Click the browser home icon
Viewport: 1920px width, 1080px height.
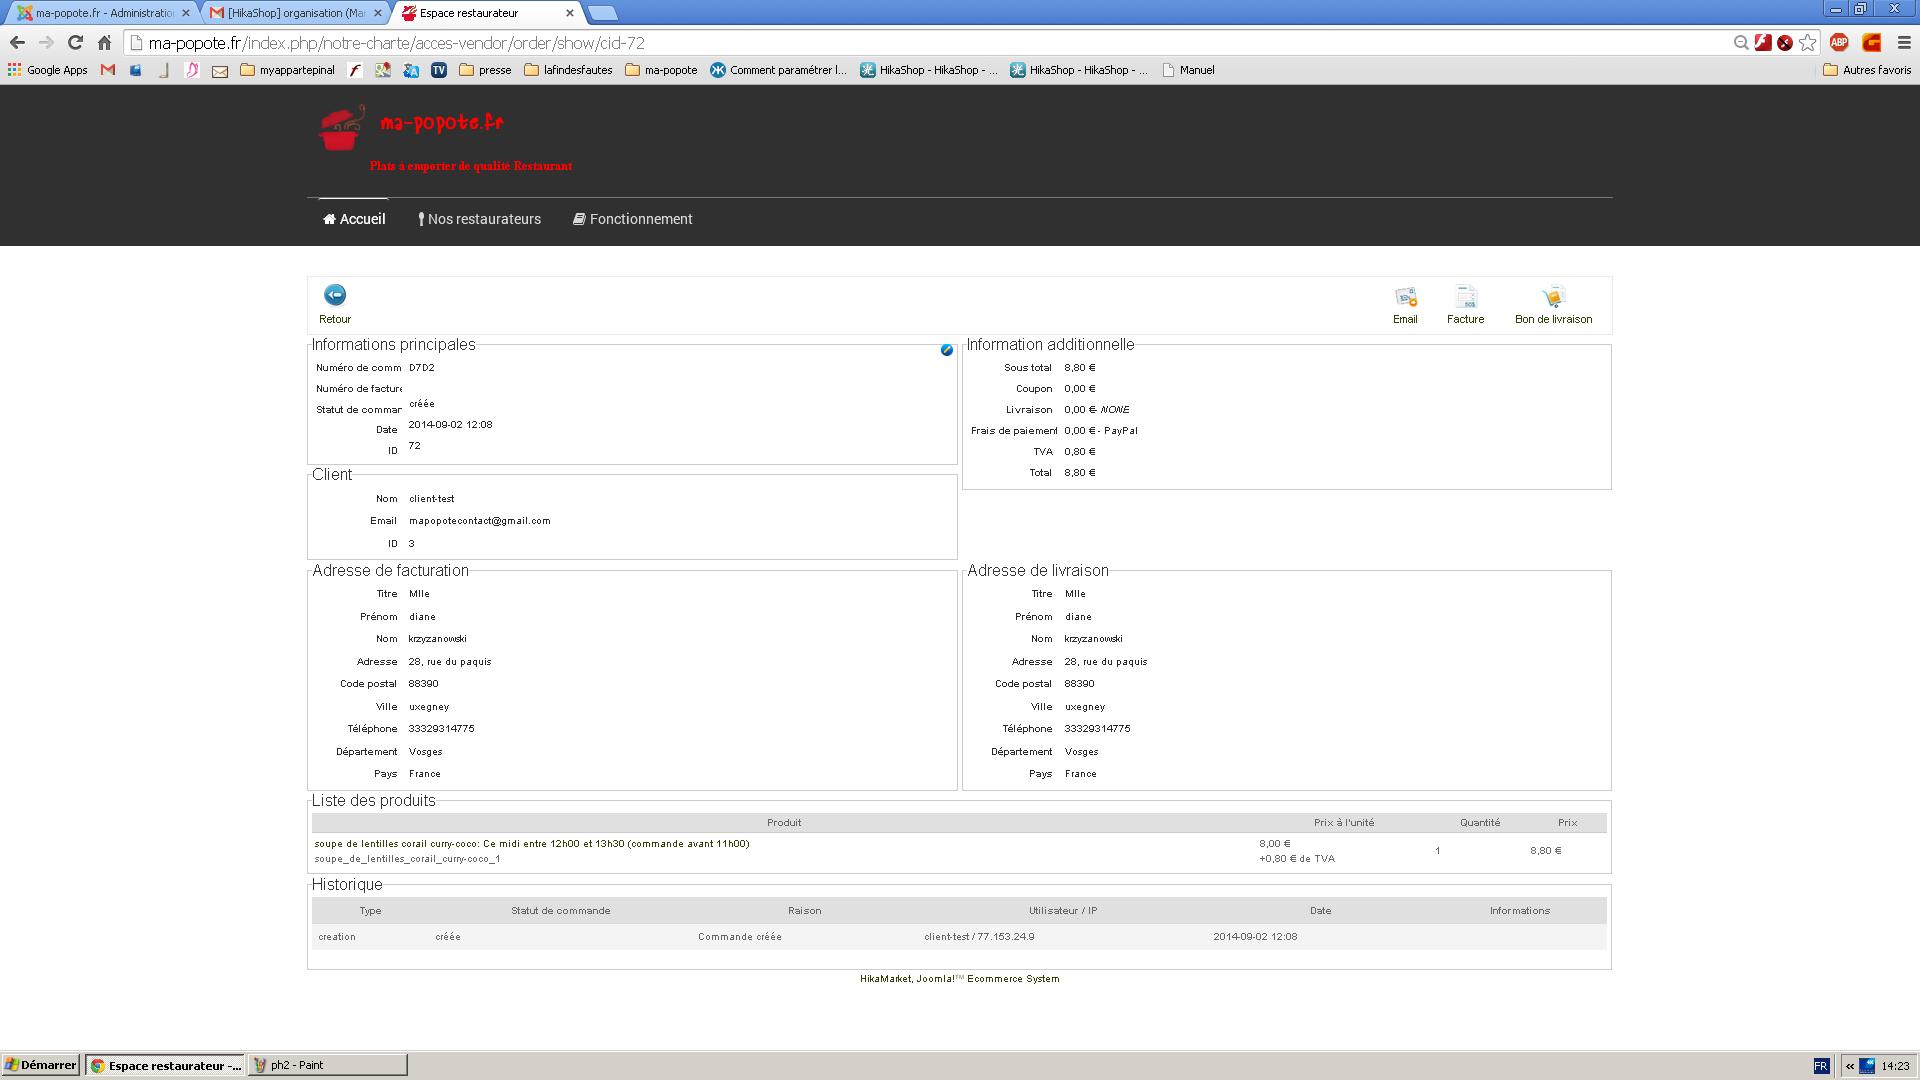tap(104, 43)
